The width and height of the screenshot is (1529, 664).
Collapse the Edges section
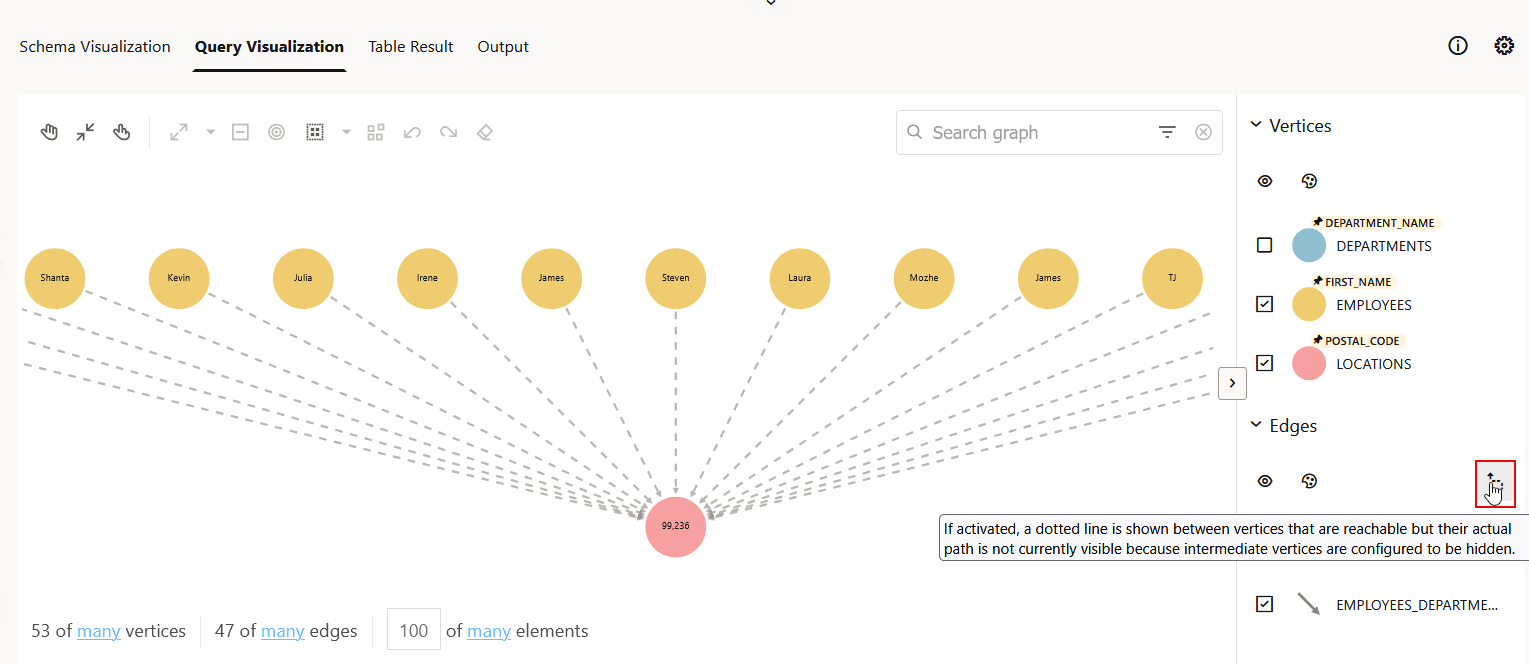click(1256, 425)
